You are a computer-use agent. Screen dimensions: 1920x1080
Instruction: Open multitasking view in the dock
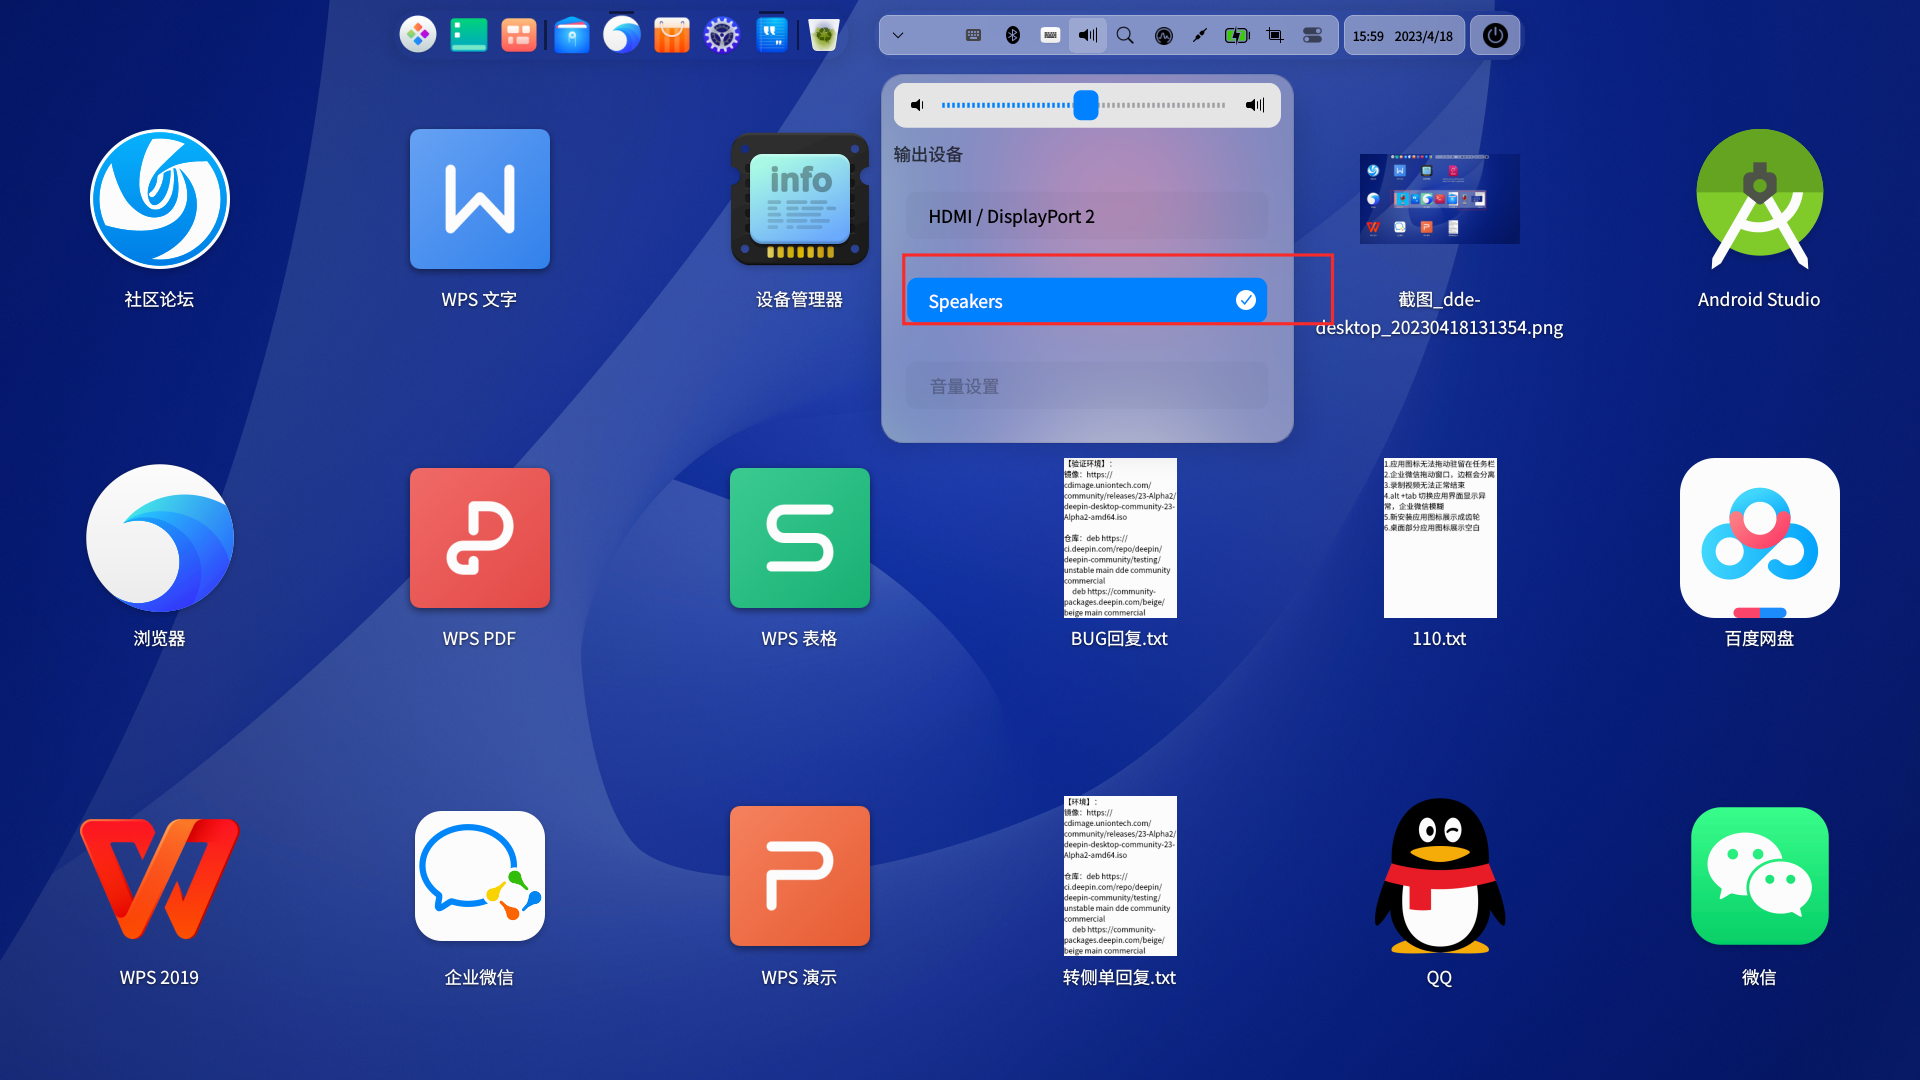pos(518,35)
